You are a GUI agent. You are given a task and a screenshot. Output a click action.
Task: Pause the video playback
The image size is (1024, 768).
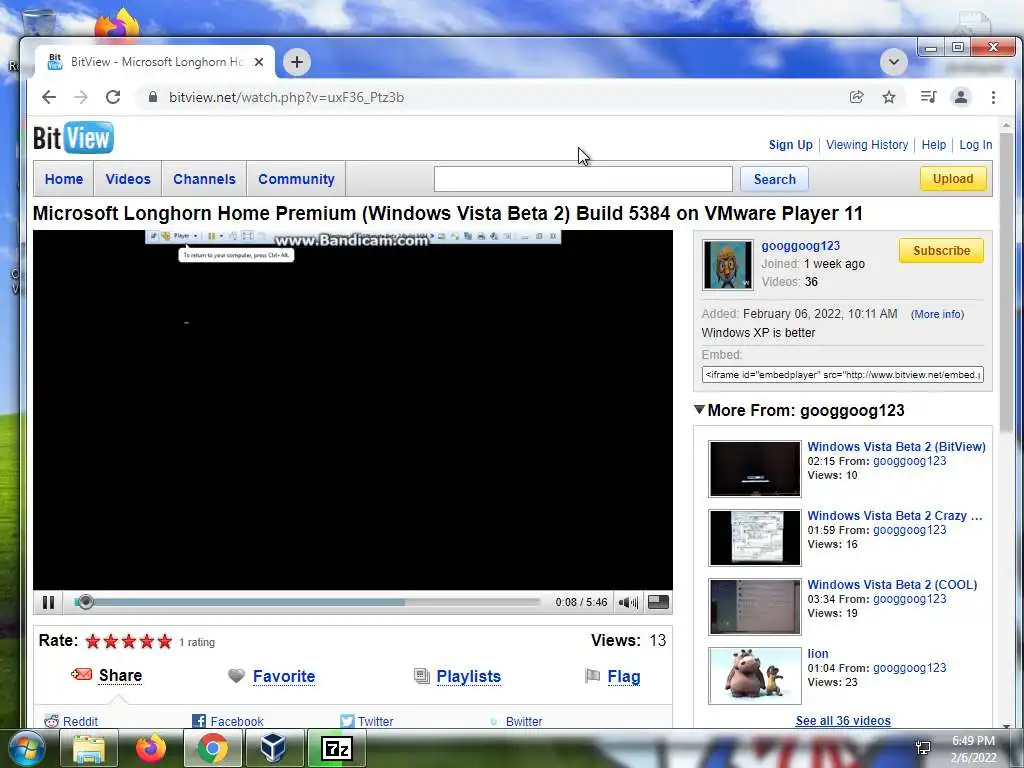click(48, 602)
